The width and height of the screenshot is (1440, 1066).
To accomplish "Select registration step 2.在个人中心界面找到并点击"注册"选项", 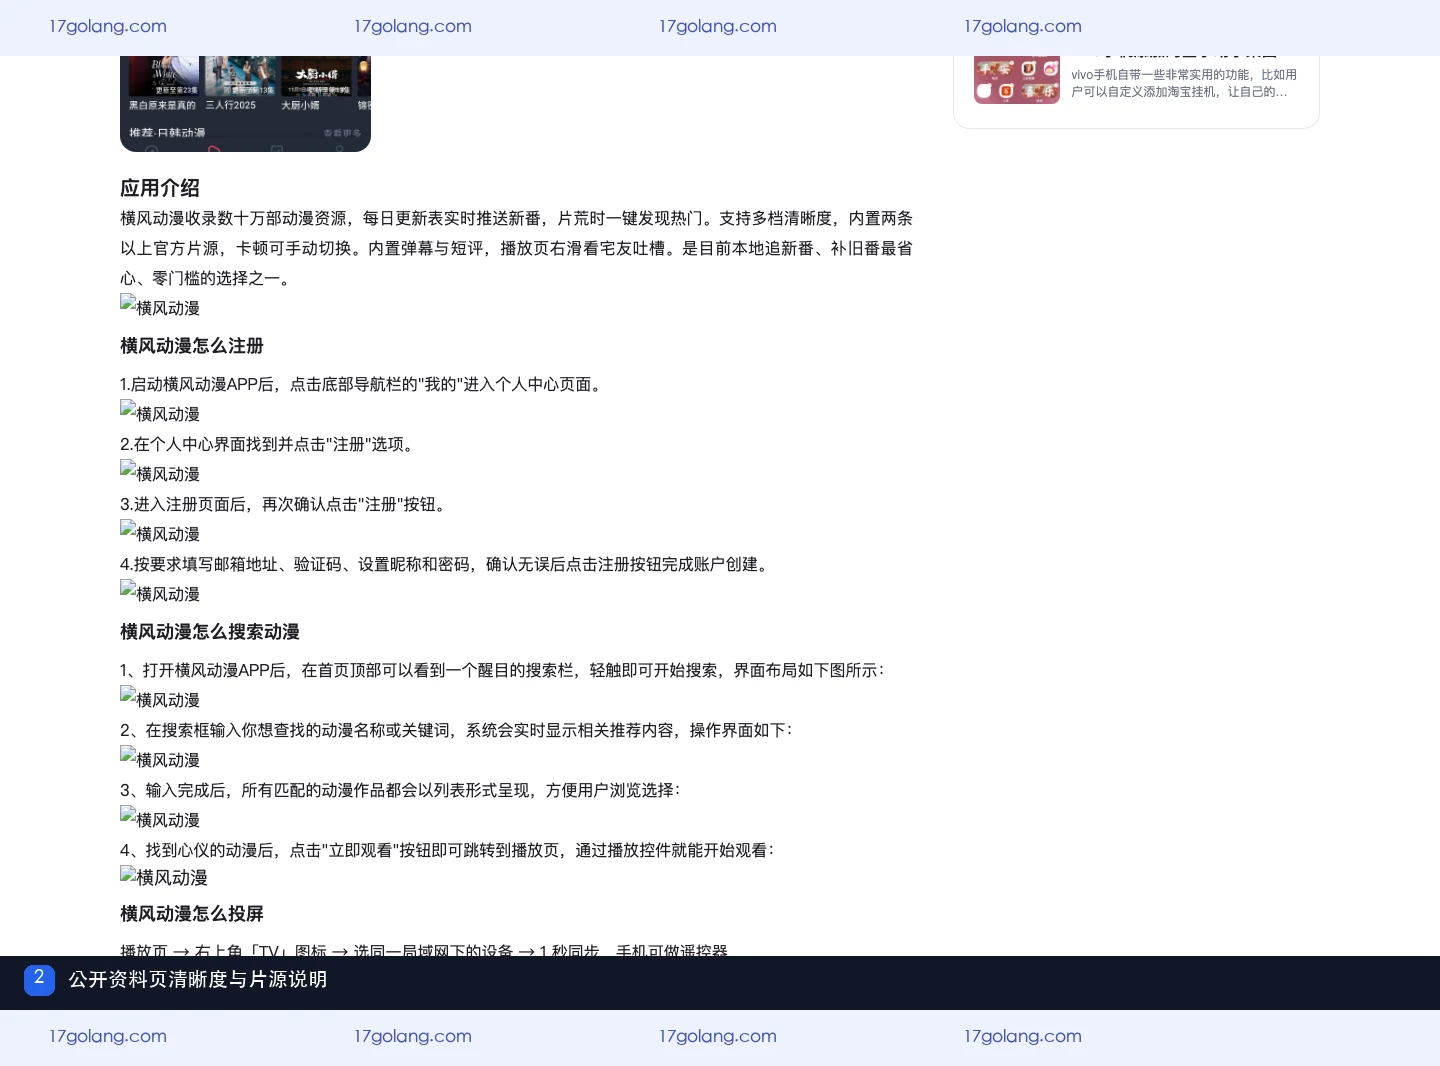I will (267, 444).
